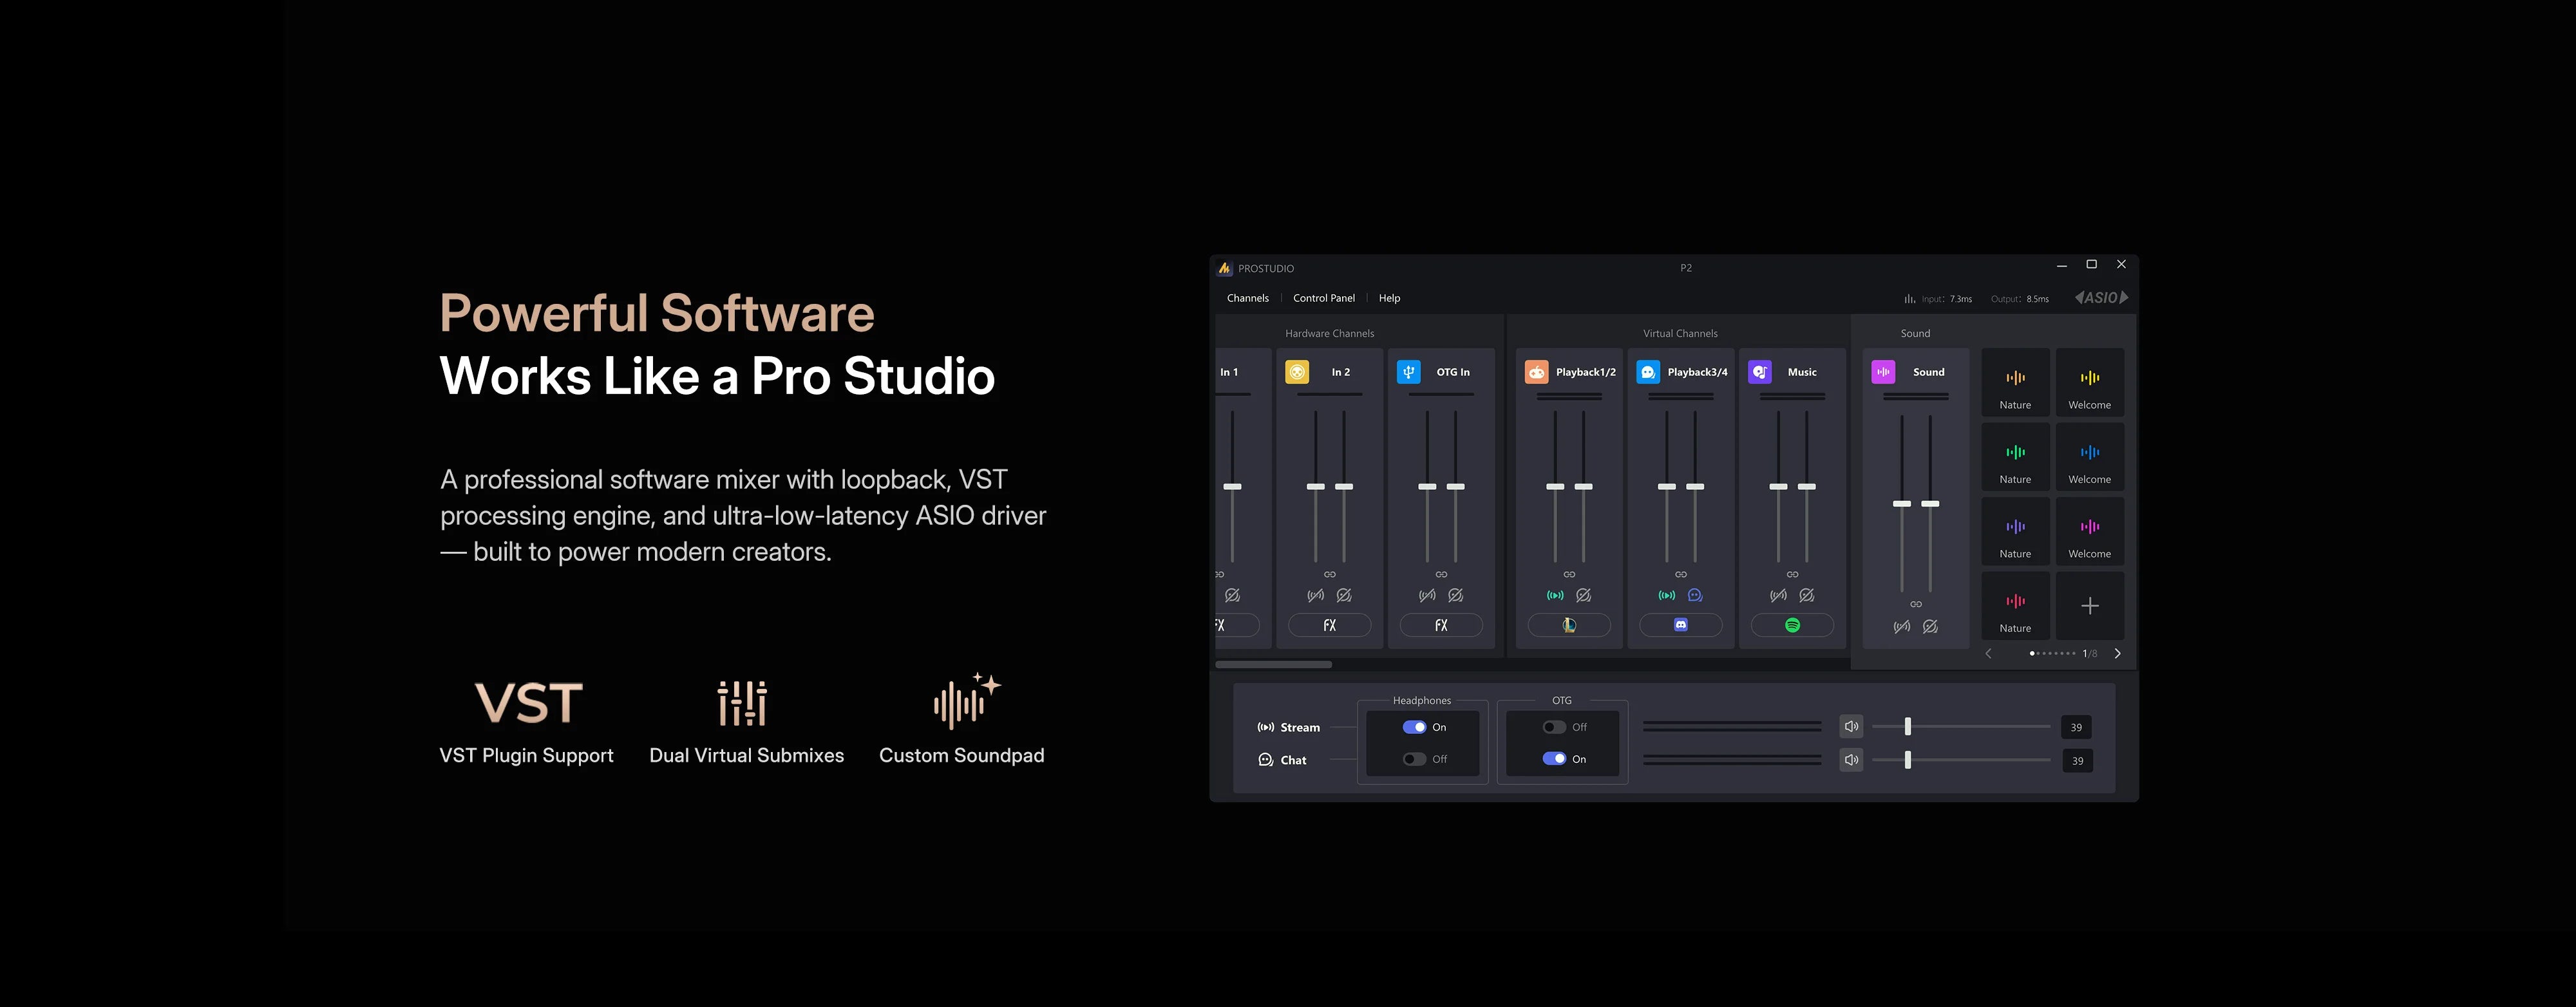Go to the next soundpad page arrow
The width and height of the screenshot is (2576, 1007).
2117,653
